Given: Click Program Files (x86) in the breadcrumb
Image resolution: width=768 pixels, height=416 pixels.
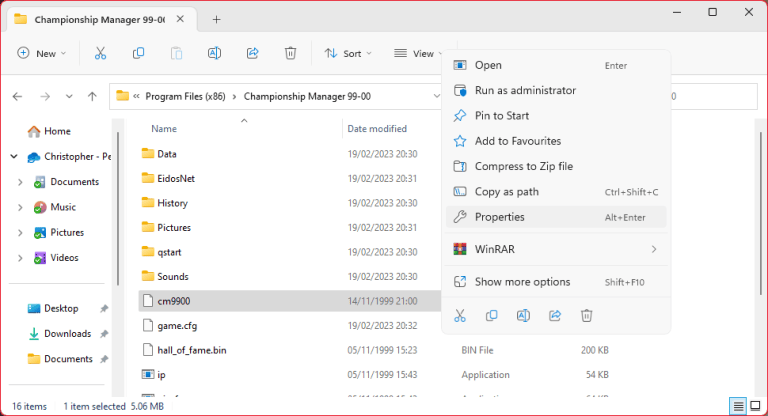Looking at the screenshot, I should coord(185,97).
